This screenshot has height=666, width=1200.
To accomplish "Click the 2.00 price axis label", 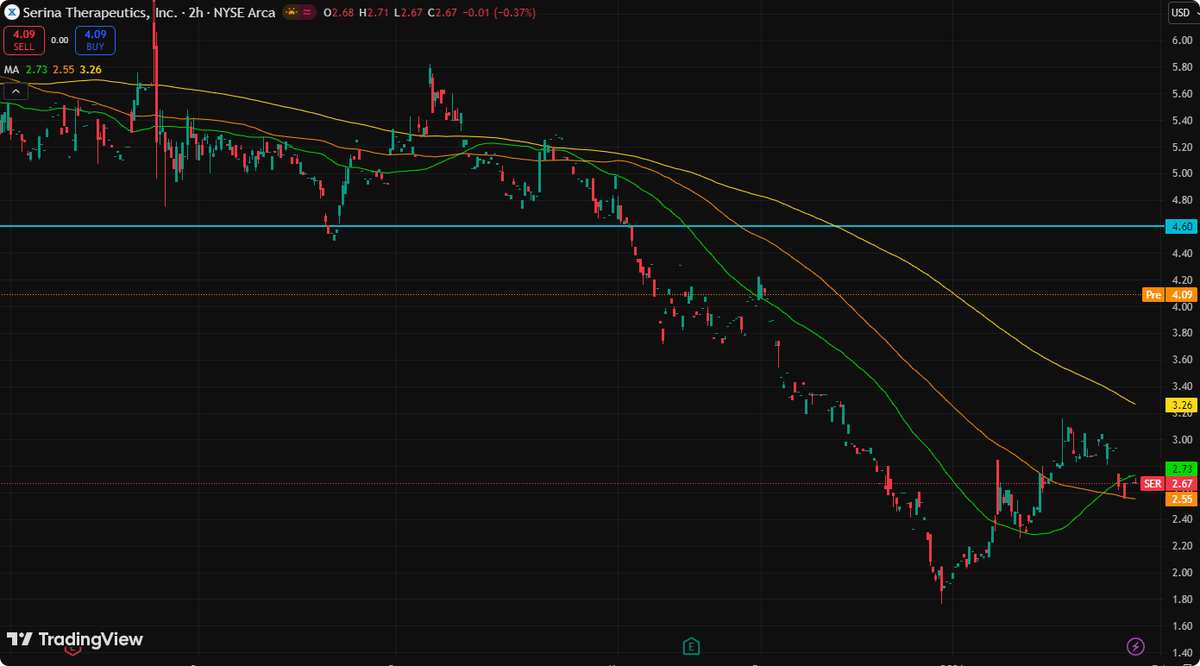I will click(x=1182, y=572).
